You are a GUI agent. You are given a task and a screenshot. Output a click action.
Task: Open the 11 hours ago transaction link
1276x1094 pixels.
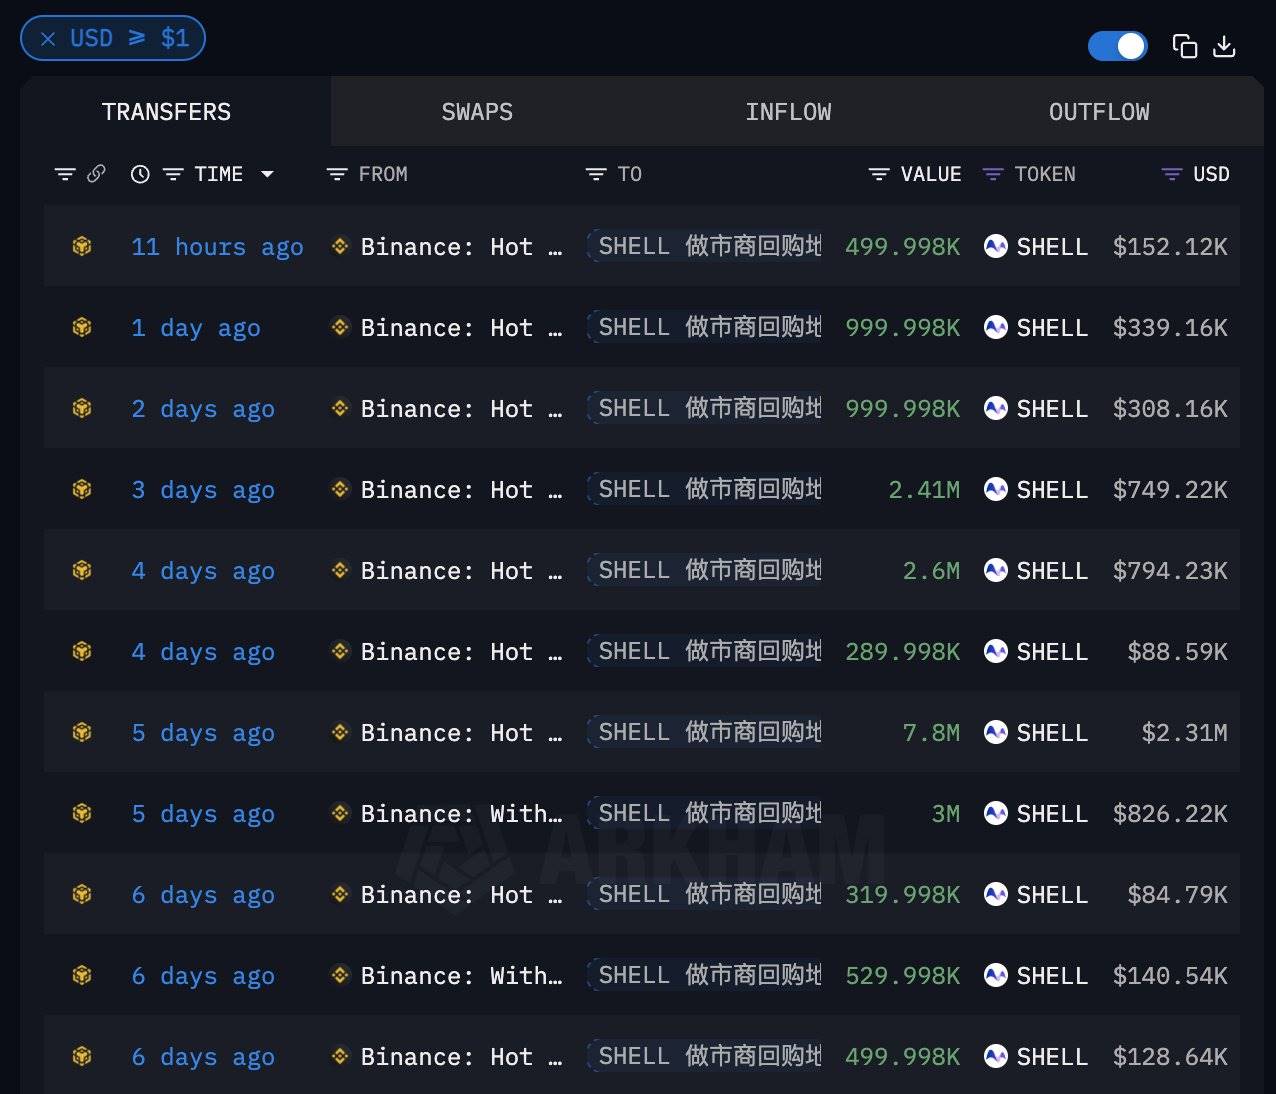(x=217, y=247)
